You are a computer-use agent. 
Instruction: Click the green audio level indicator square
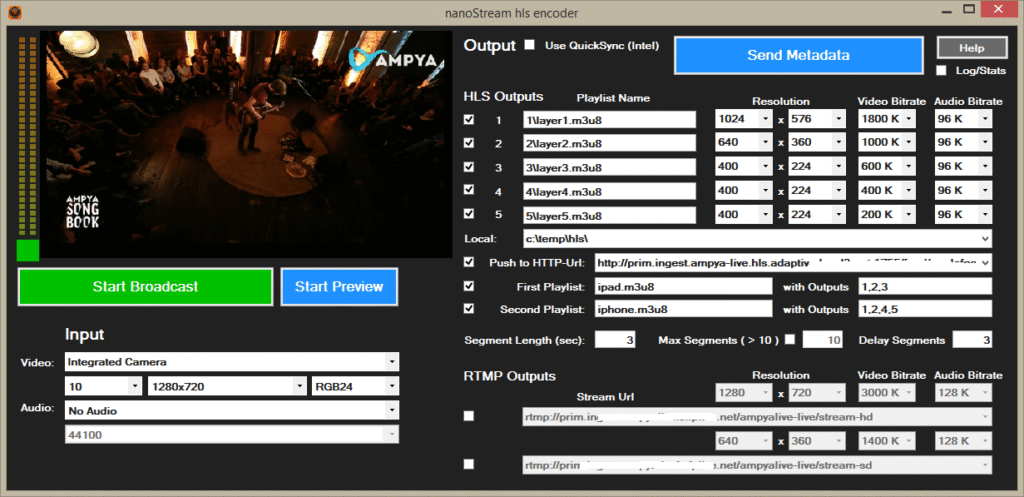(x=28, y=250)
